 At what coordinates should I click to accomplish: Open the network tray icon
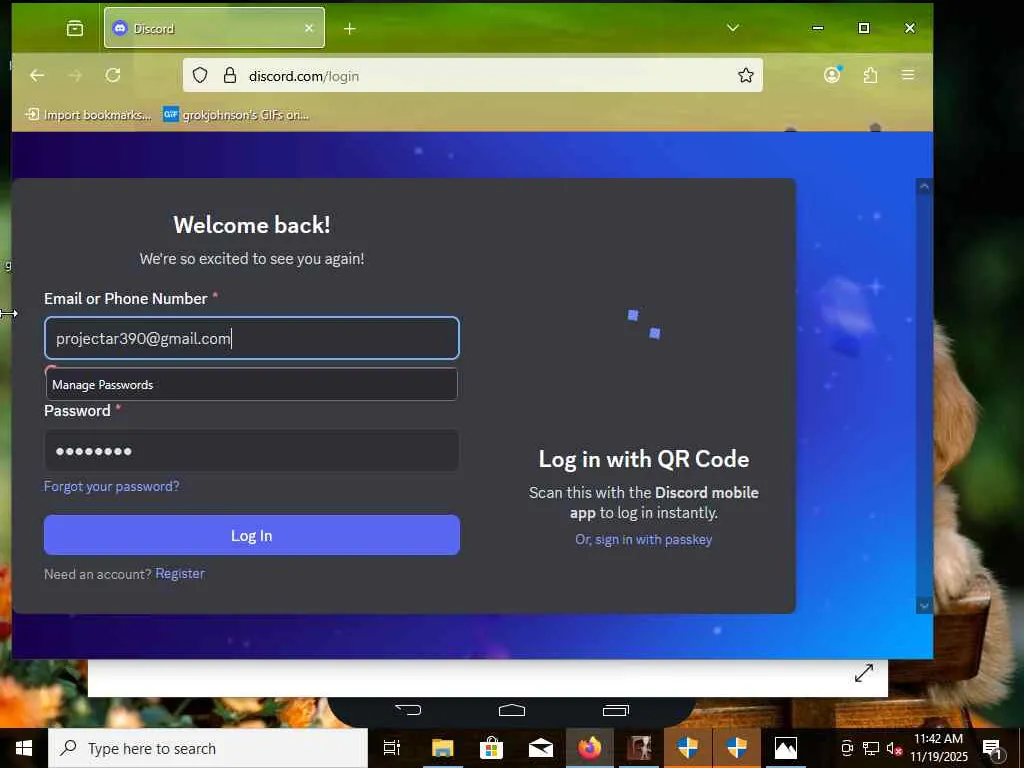(871, 748)
